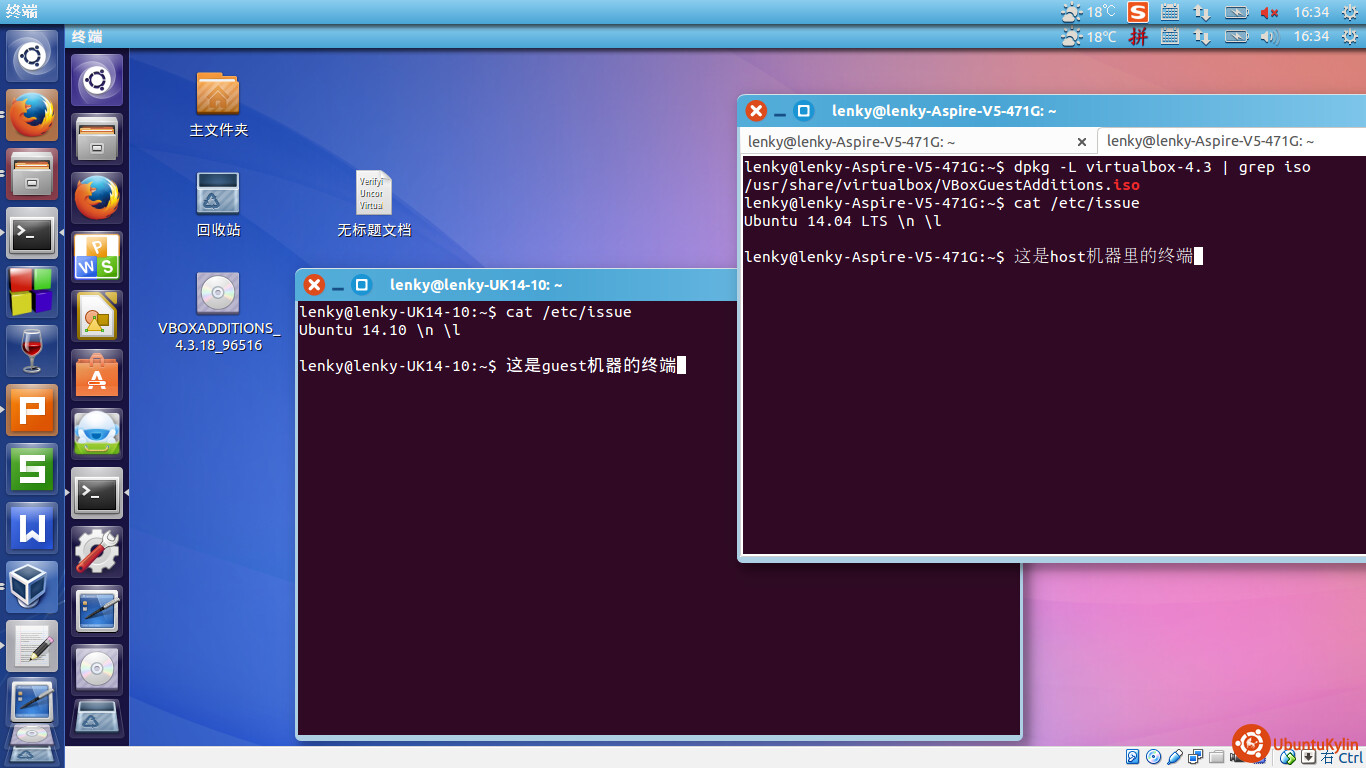This screenshot has height=768, width=1366.
Task: Toggle the muted volume indicator in host panel
Action: click(x=1269, y=12)
